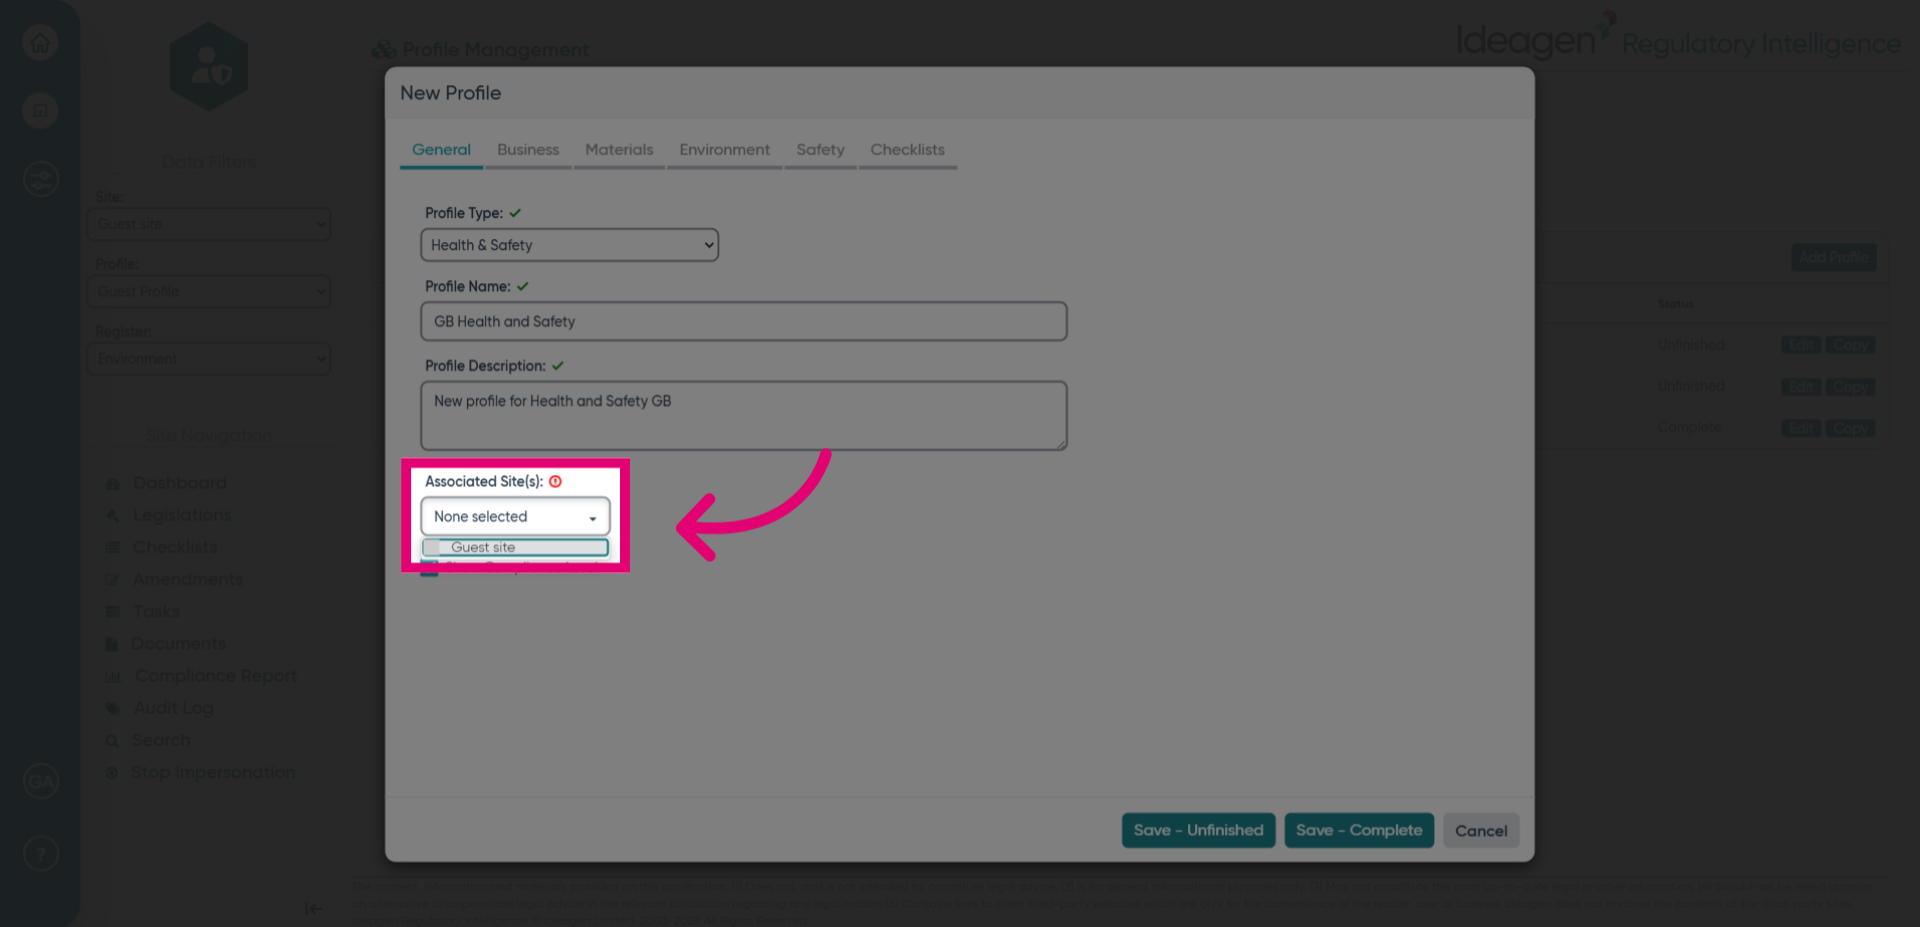This screenshot has height=927, width=1920.
Task: Go to the Checklists tab
Action: click(x=907, y=150)
